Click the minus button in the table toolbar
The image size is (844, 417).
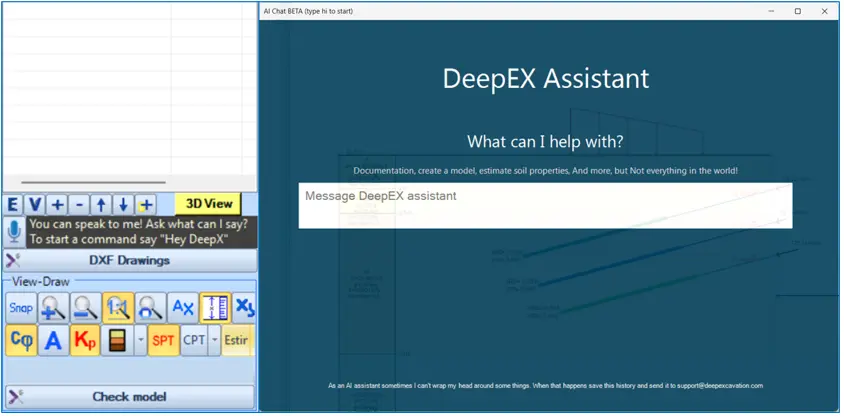coord(79,204)
